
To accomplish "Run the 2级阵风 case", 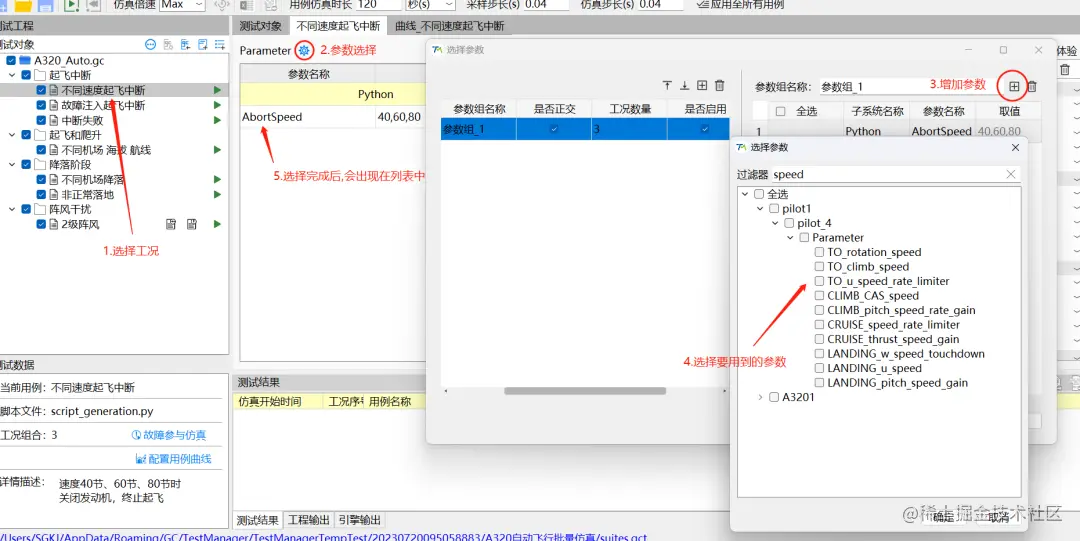I will (x=218, y=224).
